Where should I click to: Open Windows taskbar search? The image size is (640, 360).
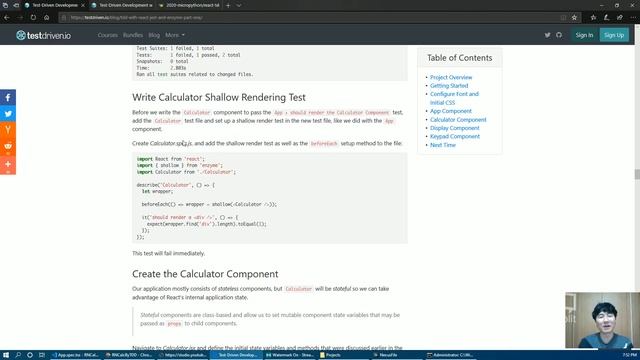[x=18, y=355]
